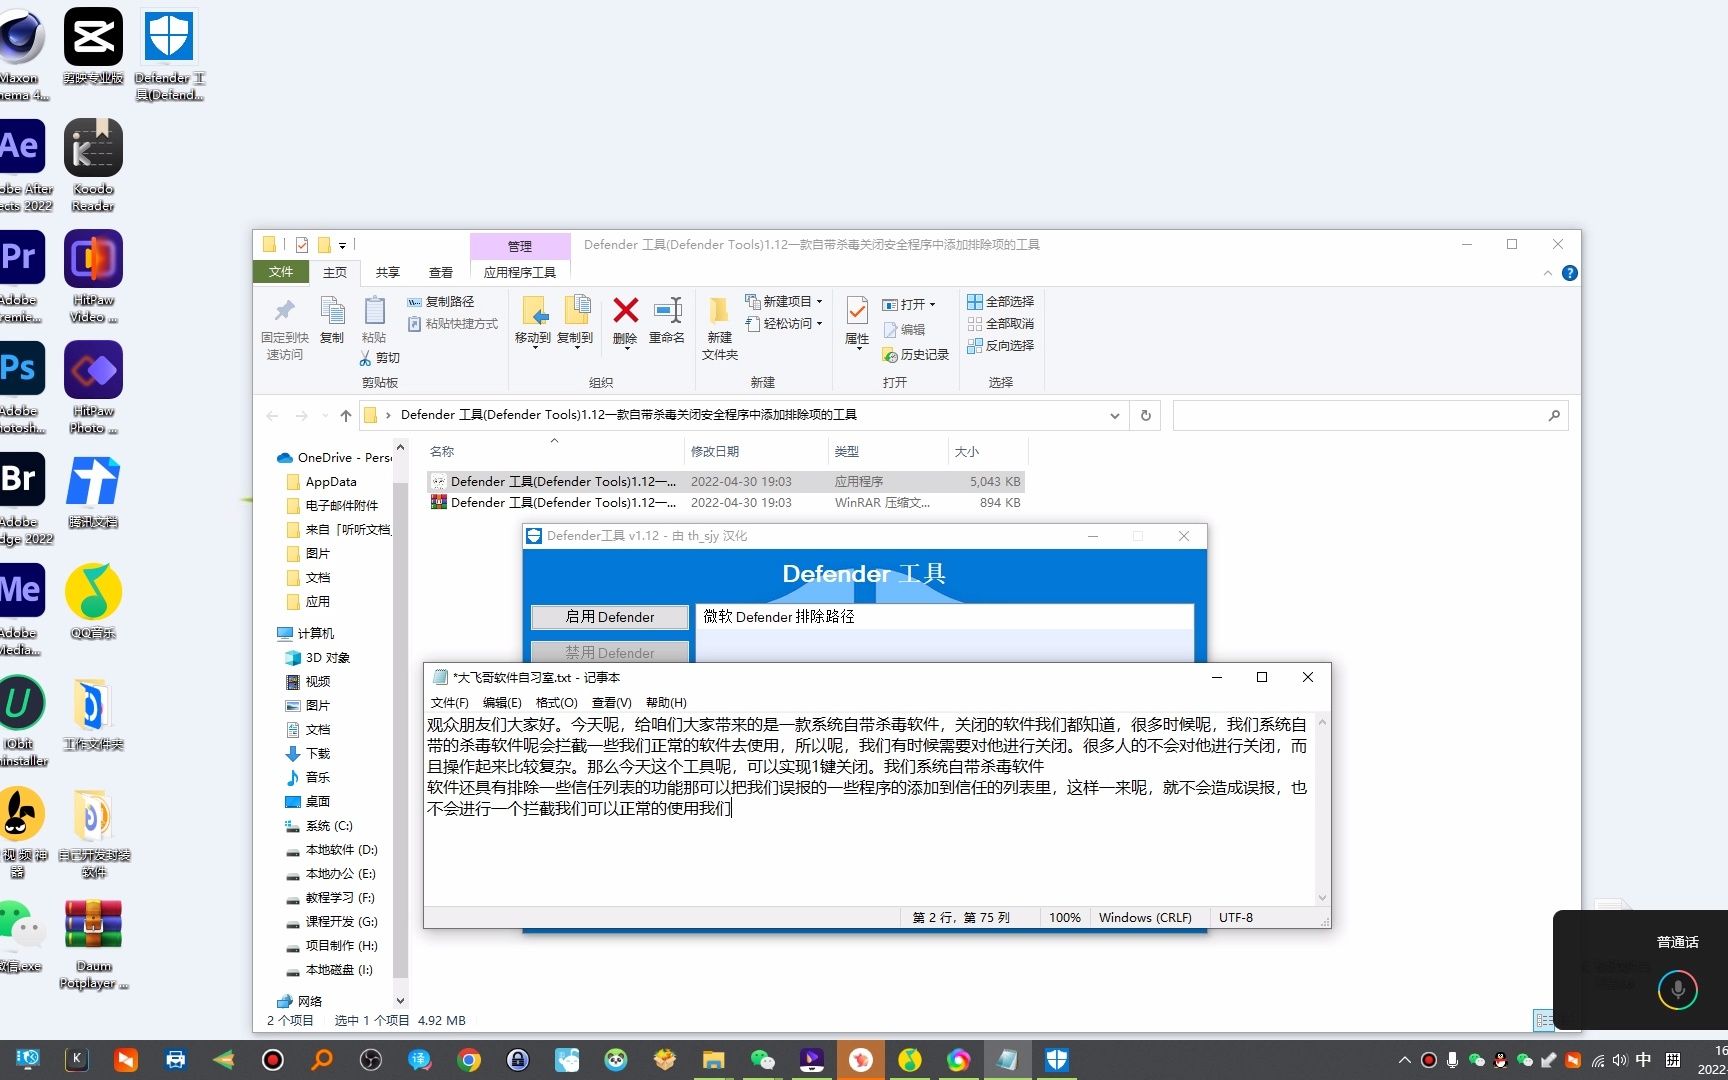Click 全部取消 deselect all
Screen dimensions: 1728x1080
1001,323
